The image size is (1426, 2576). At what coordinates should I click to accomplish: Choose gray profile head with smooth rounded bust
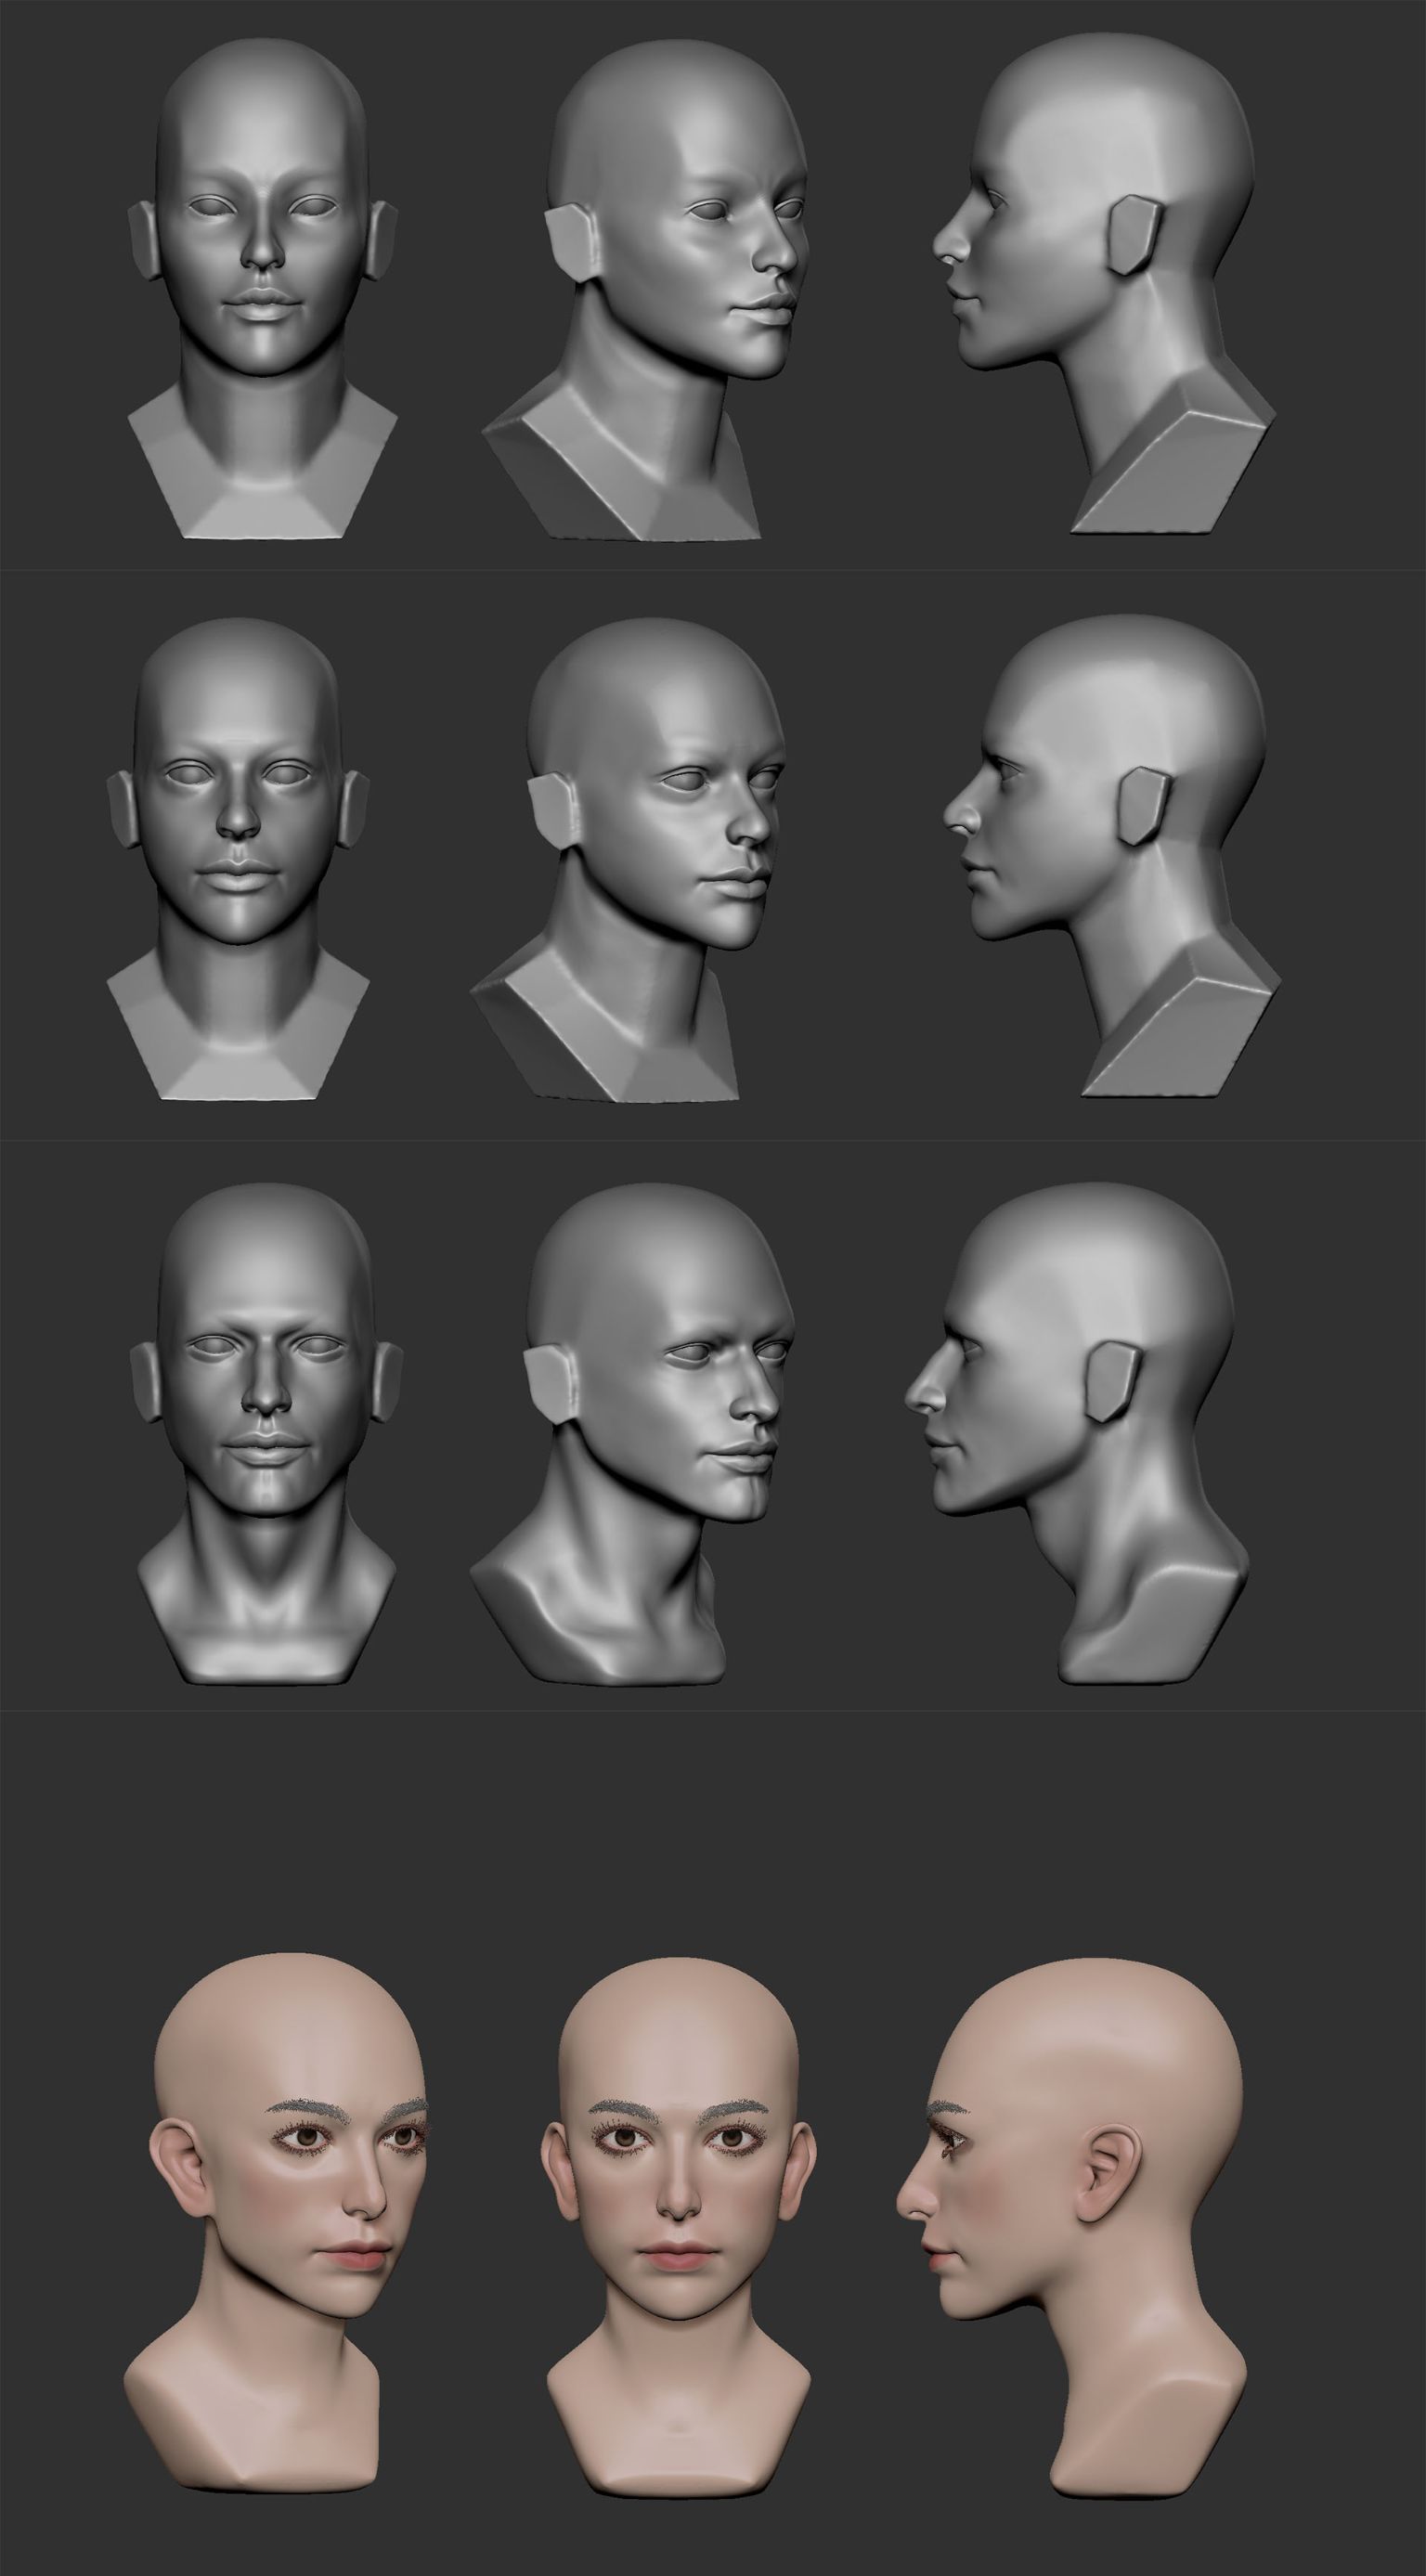1078,1433
